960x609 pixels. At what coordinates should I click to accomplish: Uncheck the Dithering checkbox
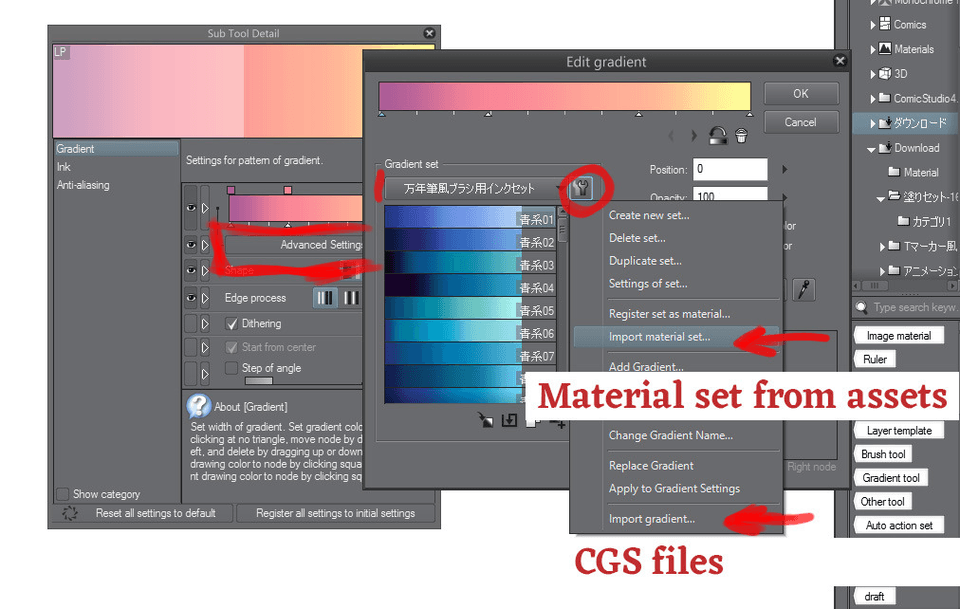[231, 324]
